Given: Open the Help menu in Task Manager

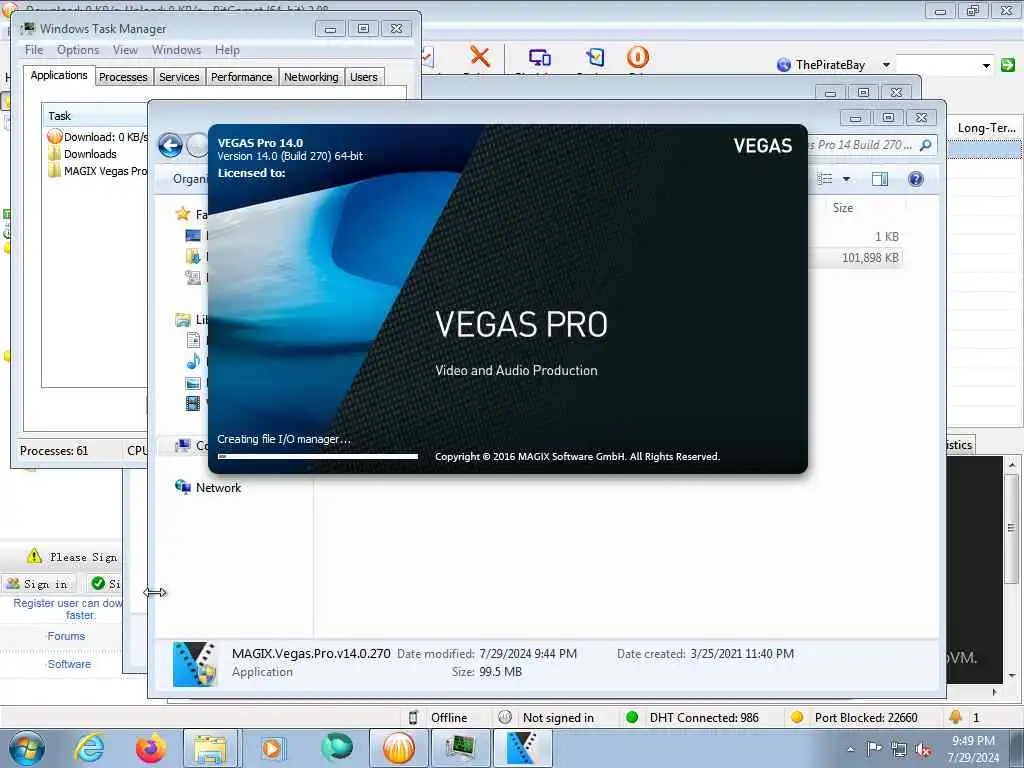Looking at the screenshot, I should coord(227,50).
